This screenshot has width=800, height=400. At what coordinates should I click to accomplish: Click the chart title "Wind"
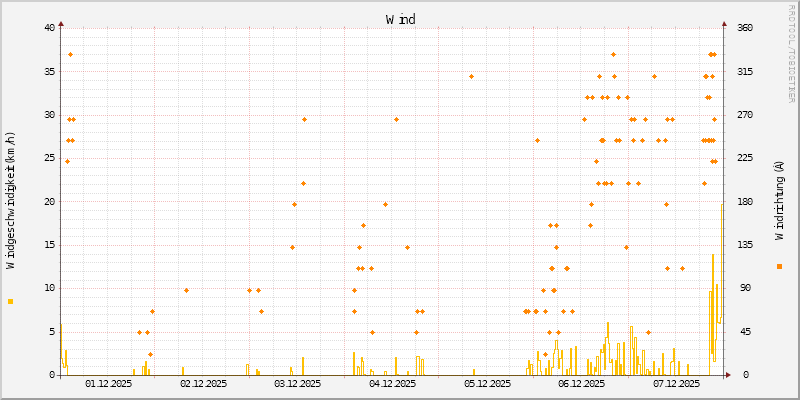pyautogui.click(x=400, y=19)
